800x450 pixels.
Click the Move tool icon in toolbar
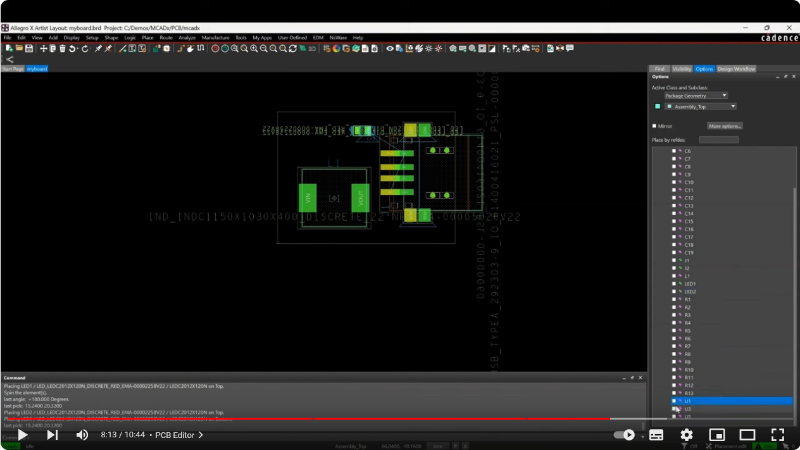43,48
